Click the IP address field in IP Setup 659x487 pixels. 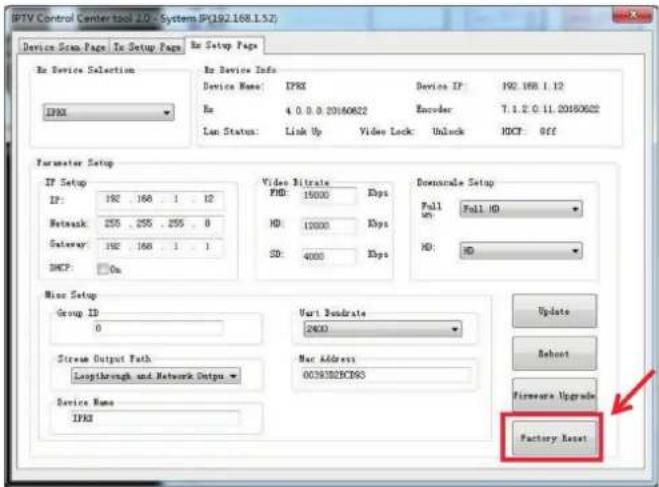(x=160, y=199)
